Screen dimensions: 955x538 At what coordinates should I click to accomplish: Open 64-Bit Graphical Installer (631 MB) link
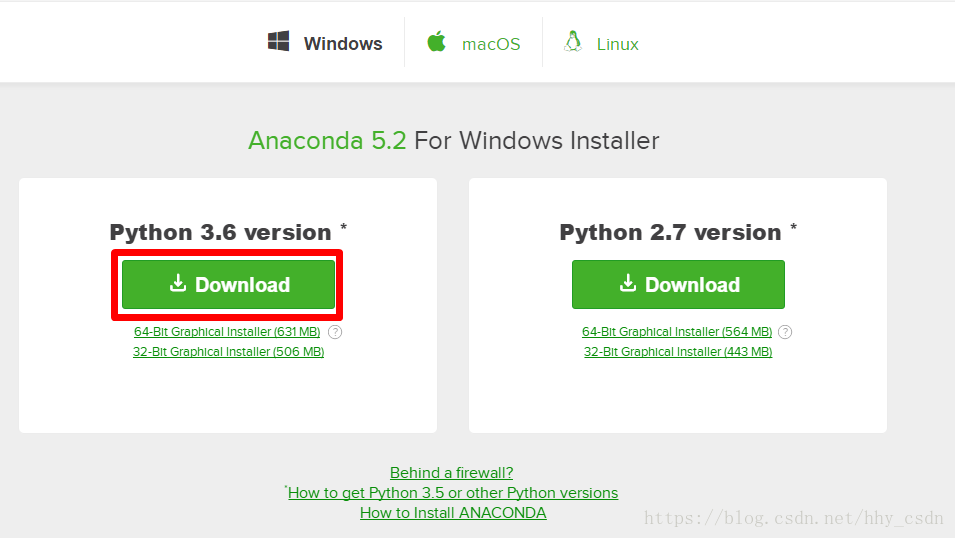[227, 332]
